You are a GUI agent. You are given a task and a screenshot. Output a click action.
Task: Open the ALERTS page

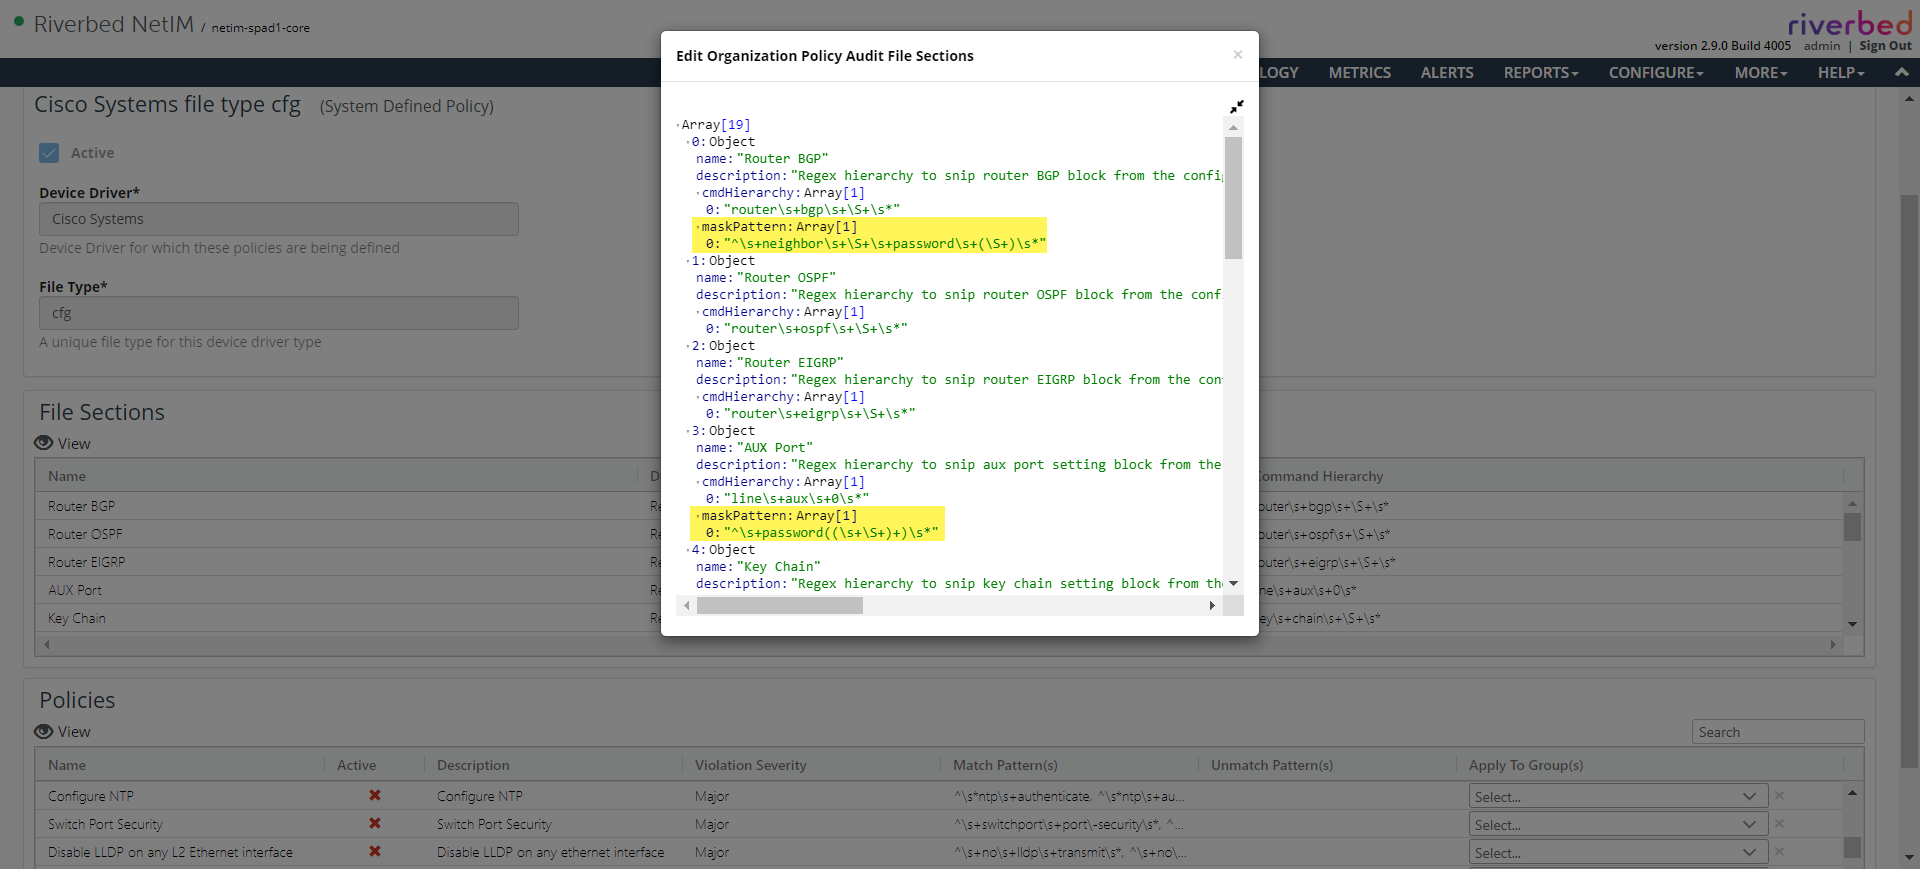1446,73
